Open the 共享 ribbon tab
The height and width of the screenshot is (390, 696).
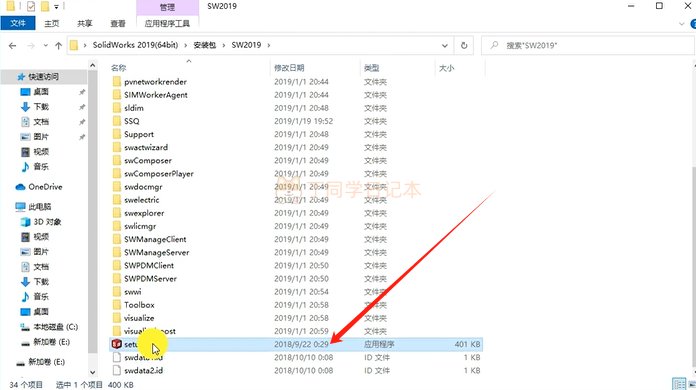coord(85,24)
